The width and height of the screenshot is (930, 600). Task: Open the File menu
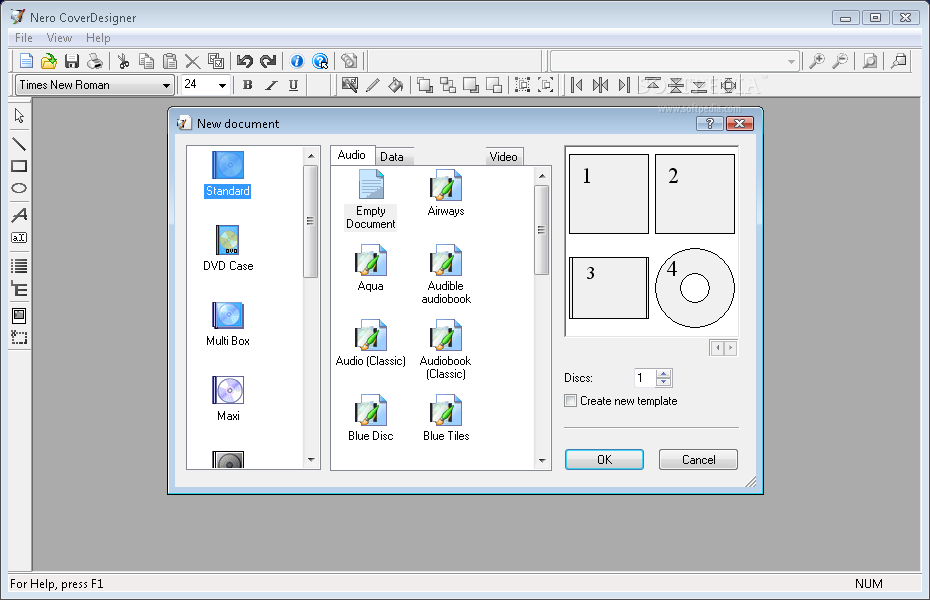24,38
